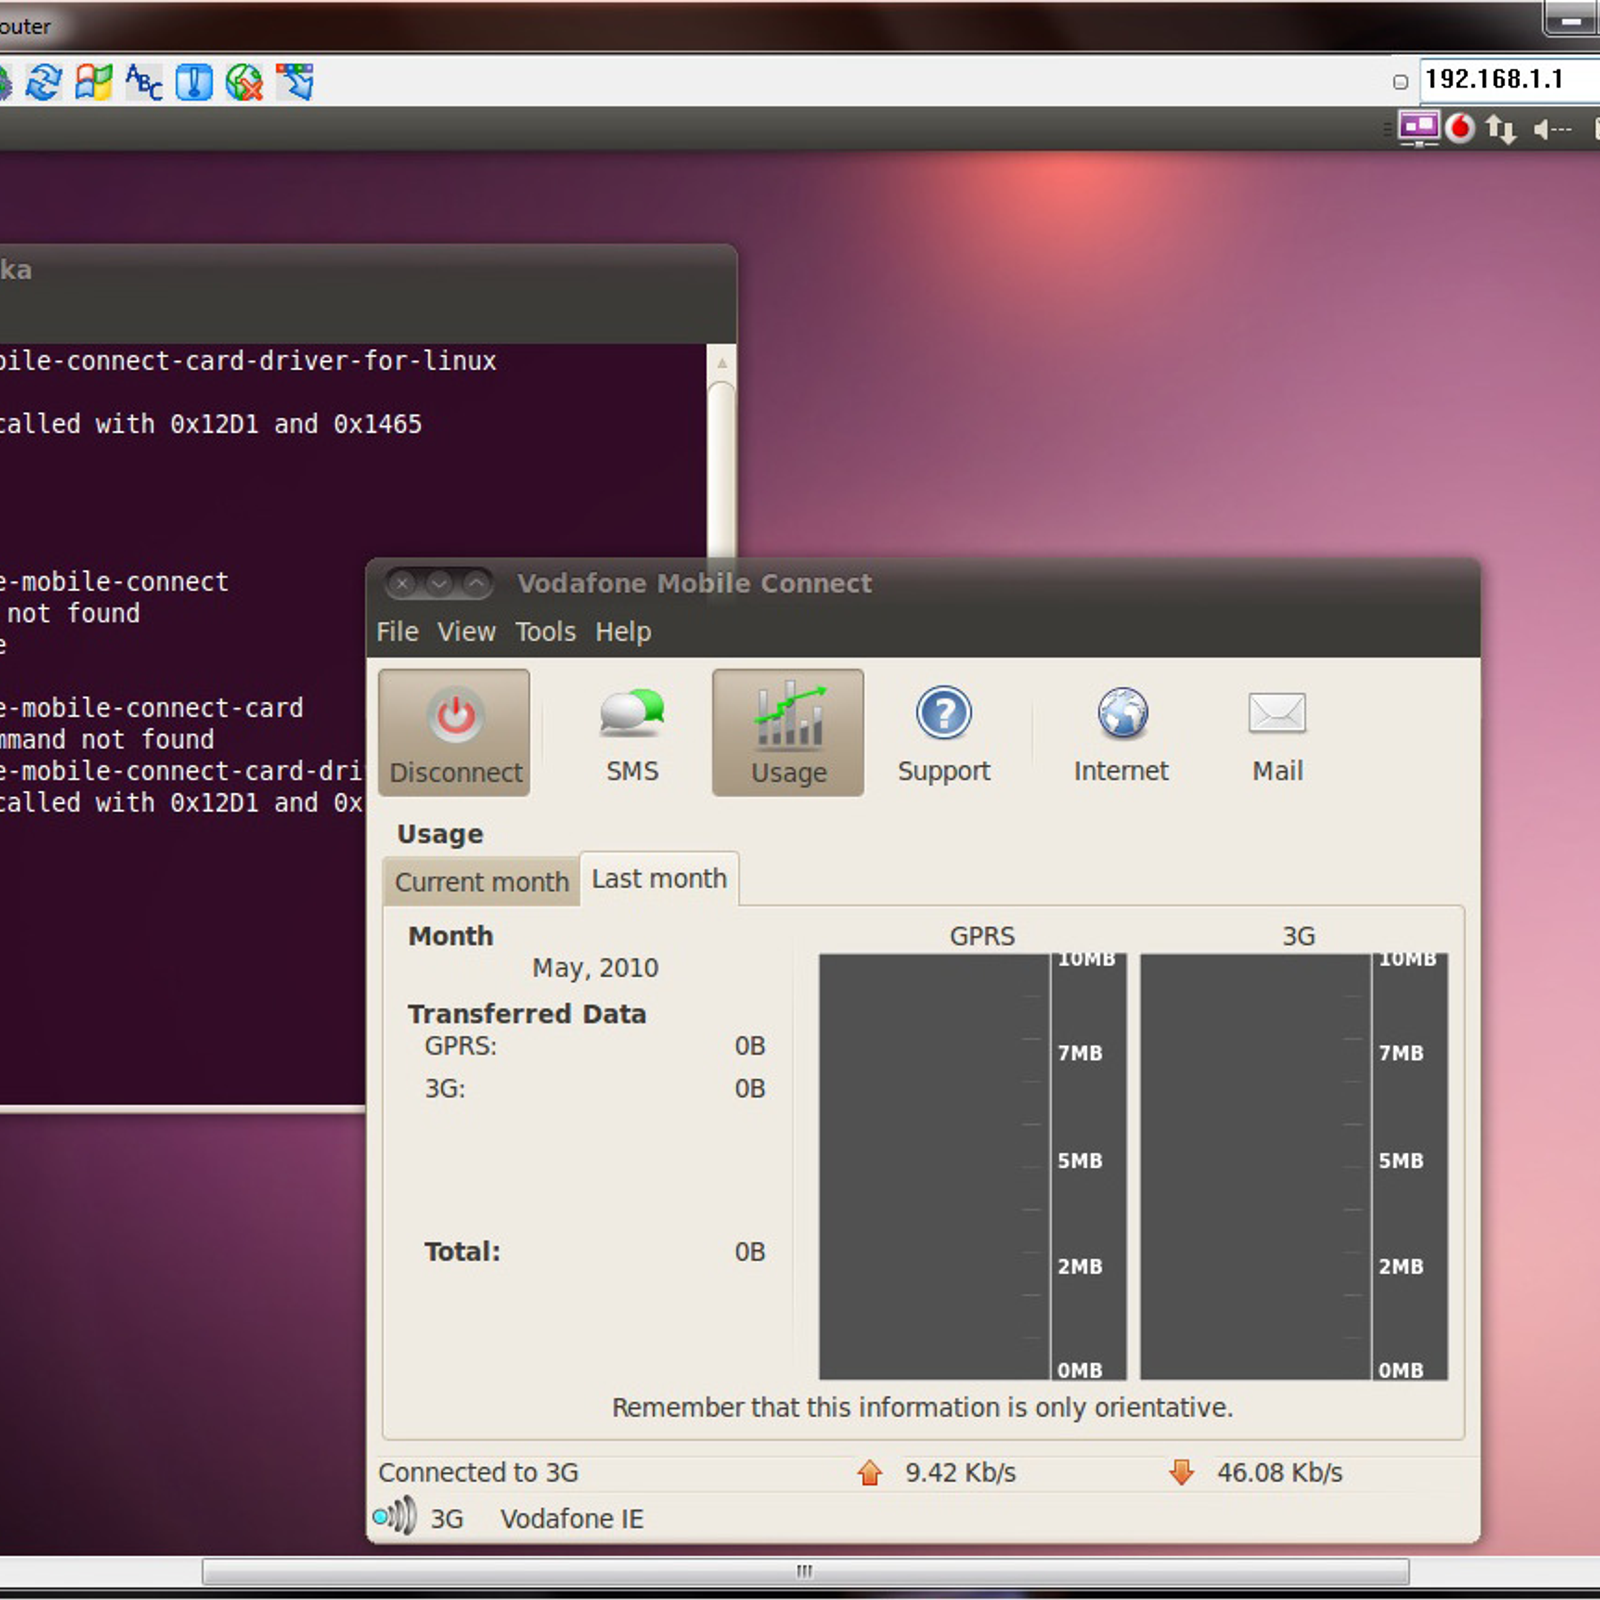Viewport: 1600px width, 1600px height.
Task: Click the 'GPRS:' transferred data label
Action: pos(460,1046)
